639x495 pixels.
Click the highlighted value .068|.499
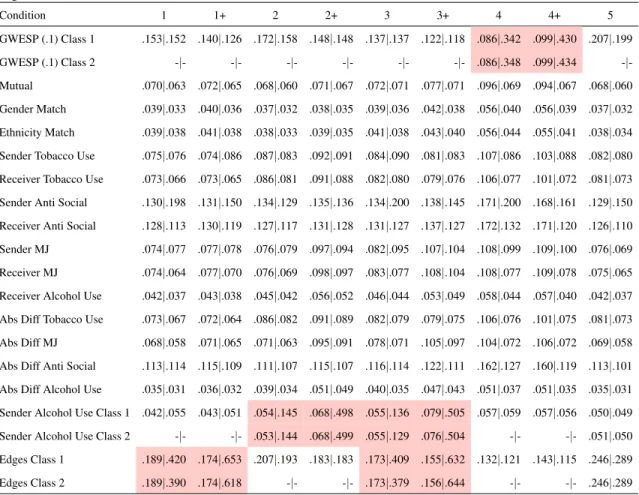[x=331, y=436]
